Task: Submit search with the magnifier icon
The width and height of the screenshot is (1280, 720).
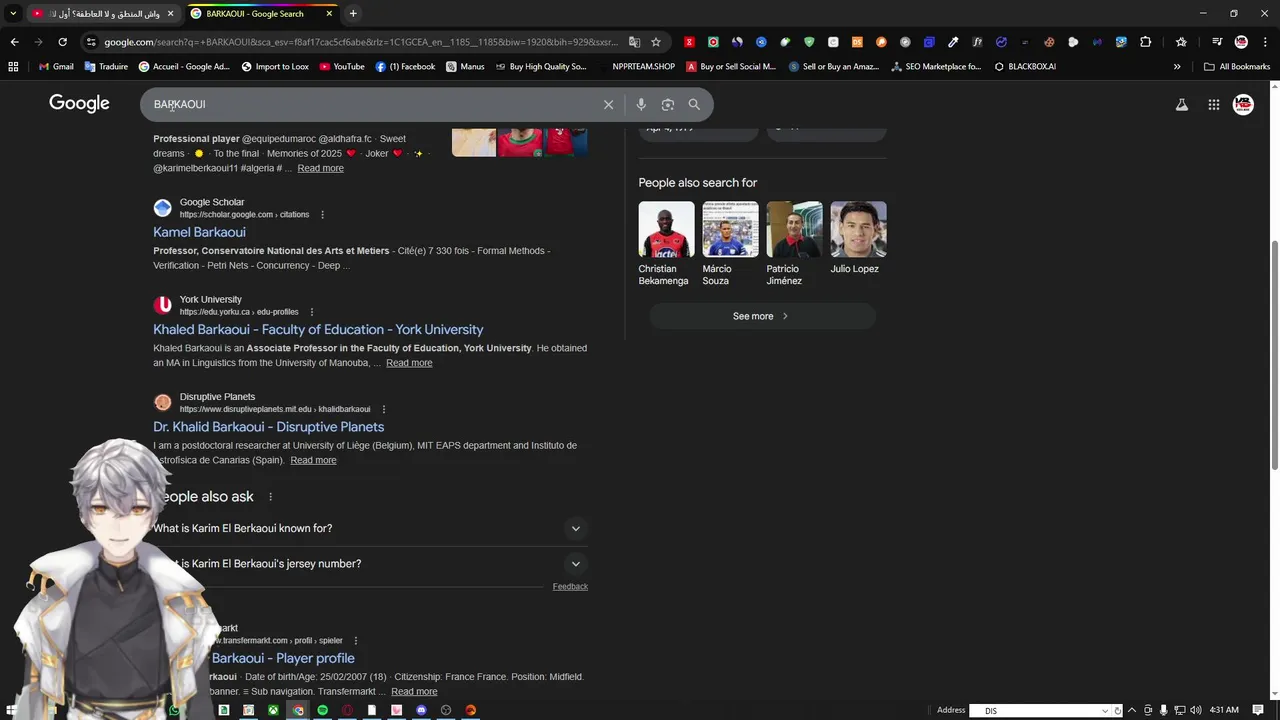Action: [694, 104]
